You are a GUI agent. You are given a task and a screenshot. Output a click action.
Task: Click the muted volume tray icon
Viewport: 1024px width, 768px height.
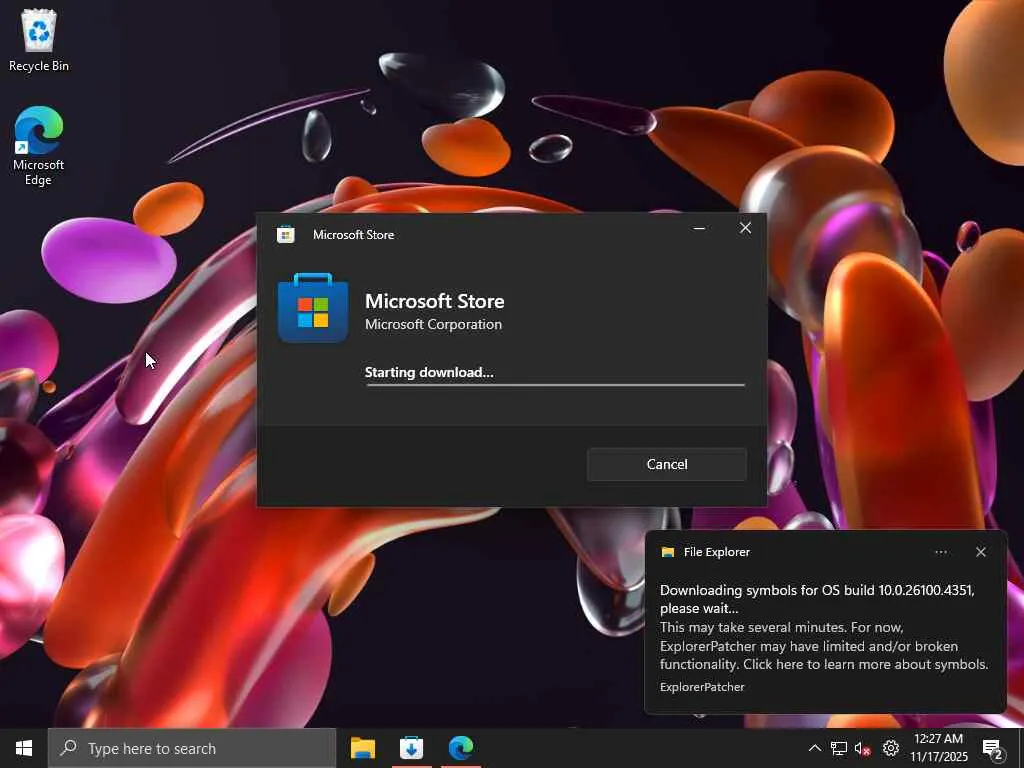863,748
